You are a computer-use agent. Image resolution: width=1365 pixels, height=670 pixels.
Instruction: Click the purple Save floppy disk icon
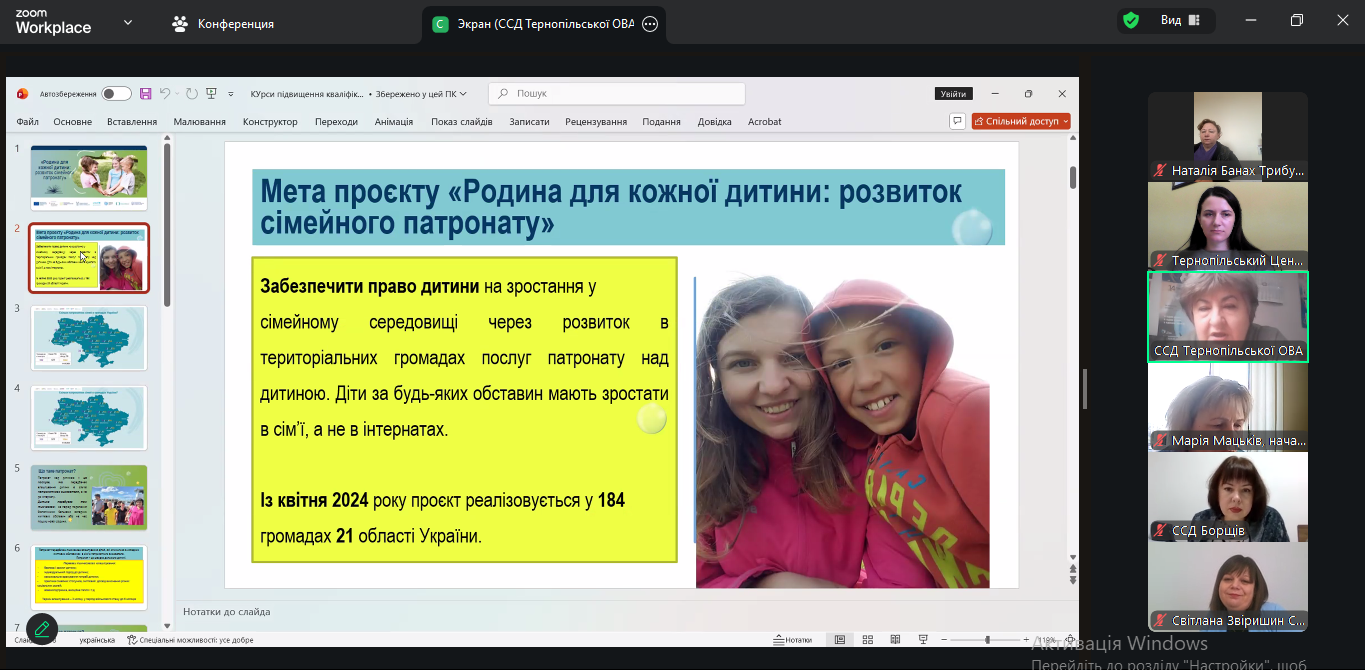tap(146, 94)
